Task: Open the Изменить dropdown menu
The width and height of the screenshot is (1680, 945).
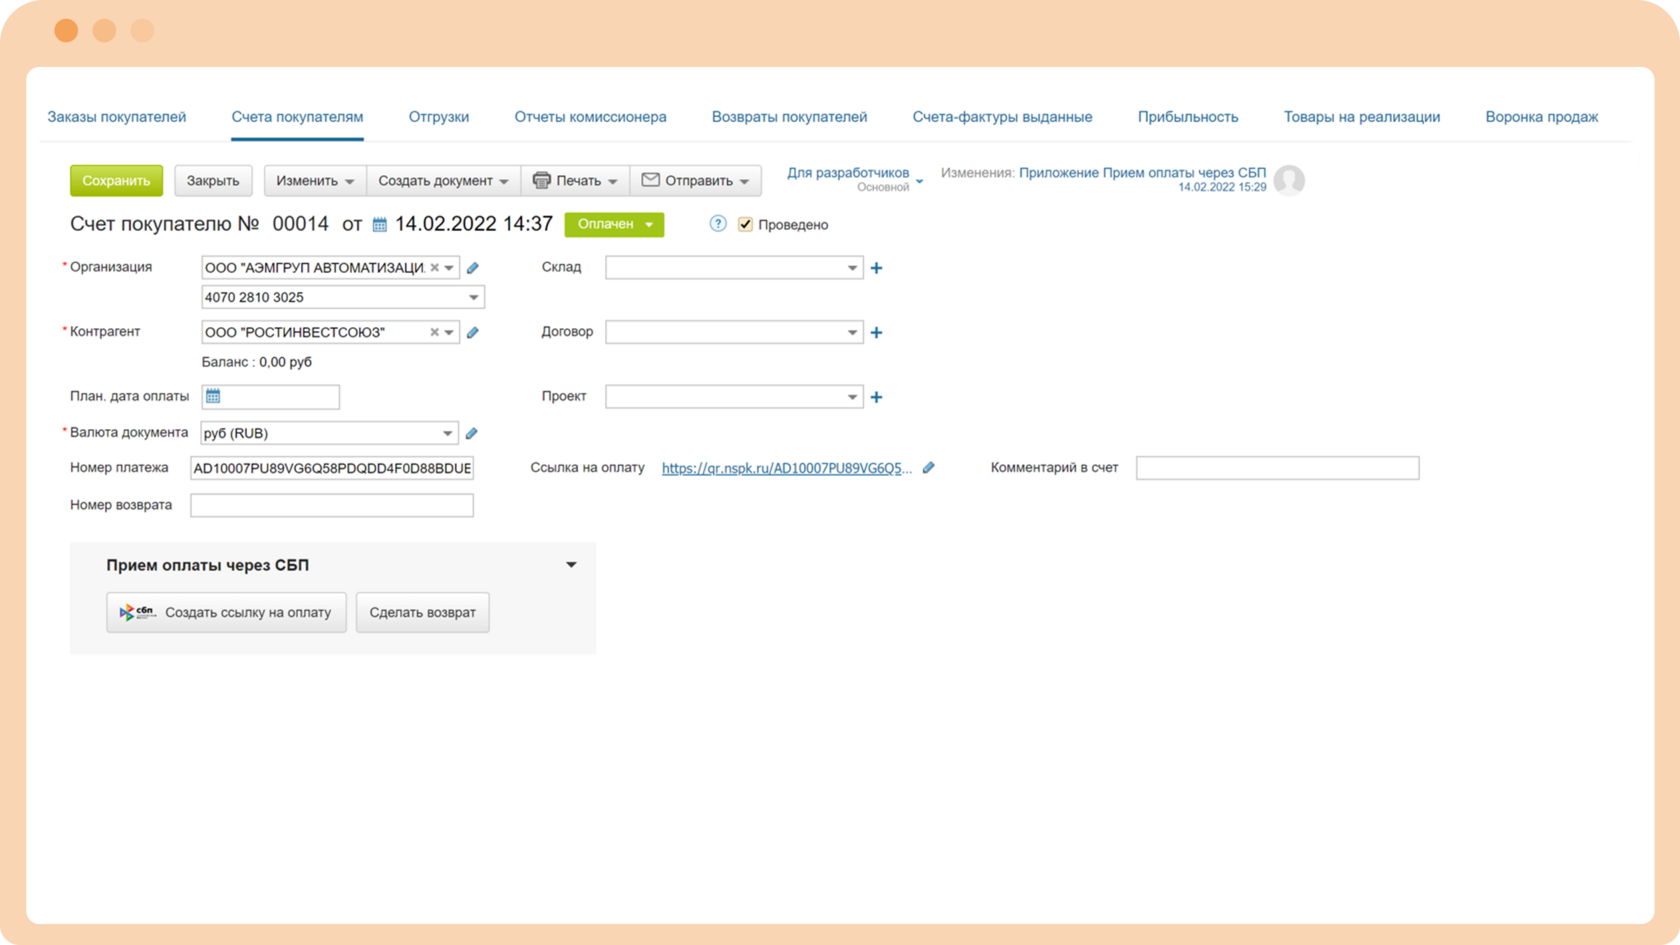Action: click(315, 181)
